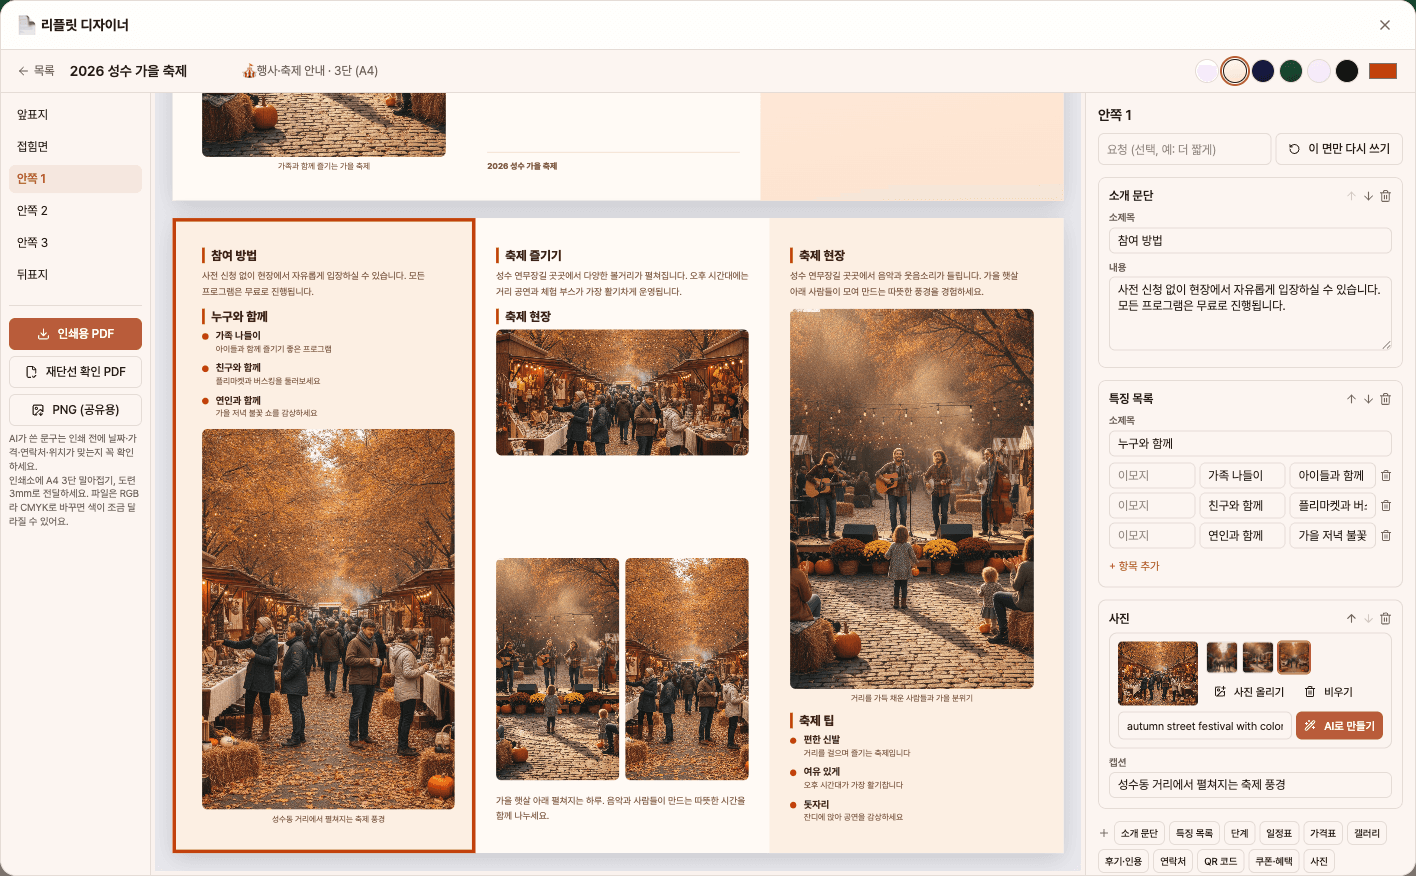Remove the 가족 나들이 list row
The image size is (1416, 876).
click(x=1386, y=476)
